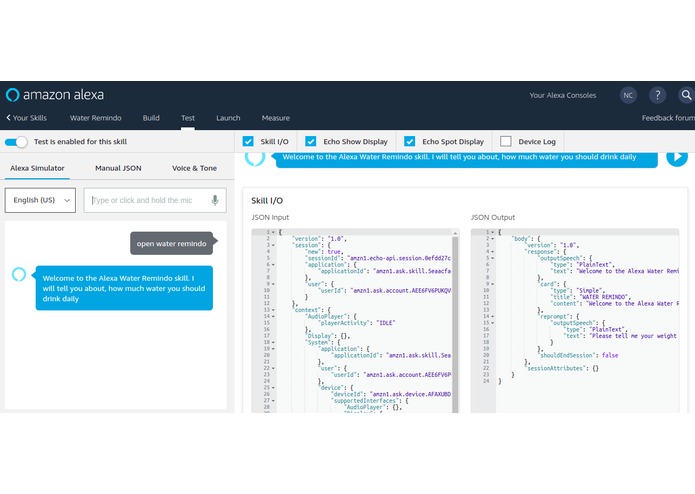This screenshot has height=494, width=695.
Task: Click the JSON Input vertical scrollbar
Action: pos(455,323)
